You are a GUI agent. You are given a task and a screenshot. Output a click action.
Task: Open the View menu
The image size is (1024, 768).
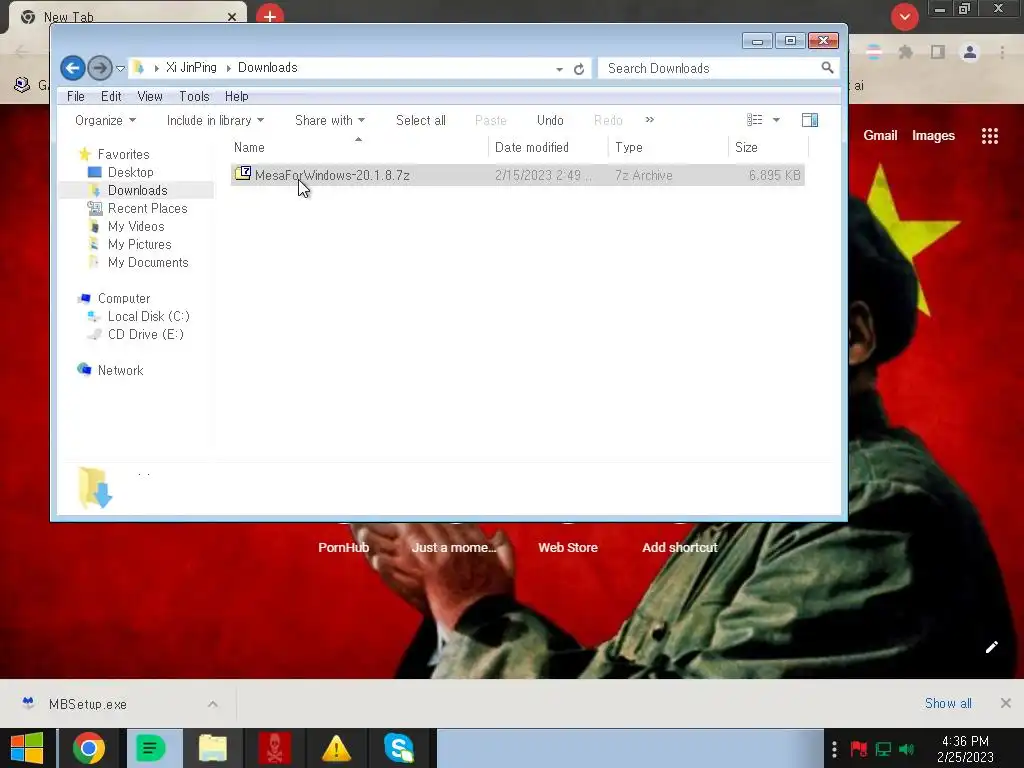click(150, 96)
